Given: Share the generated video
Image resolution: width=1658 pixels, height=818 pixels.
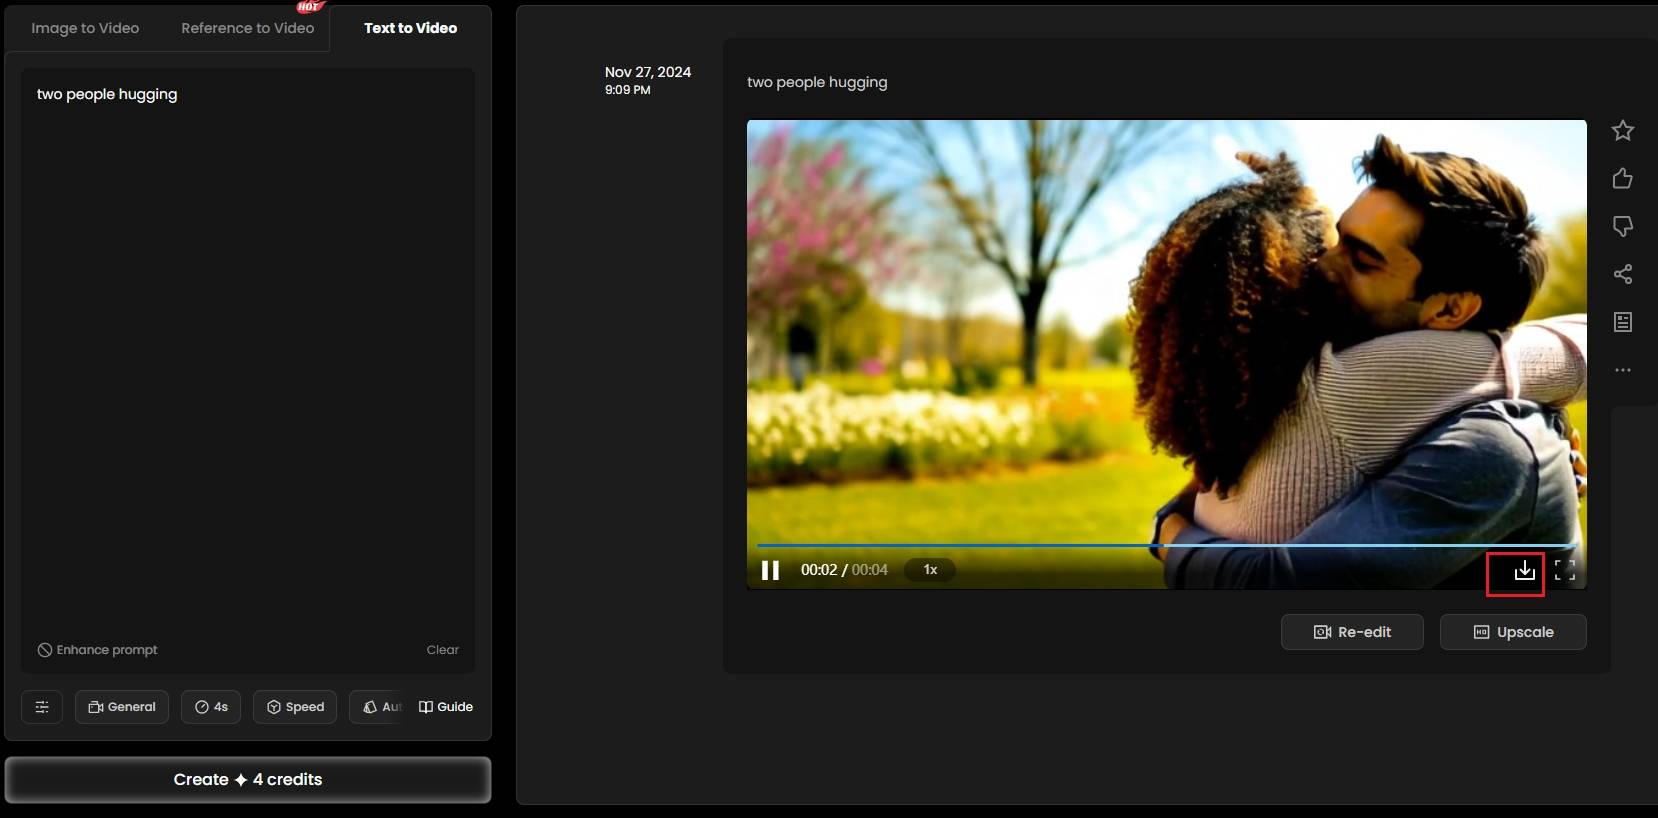Looking at the screenshot, I should pyautogui.click(x=1622, y=274).
